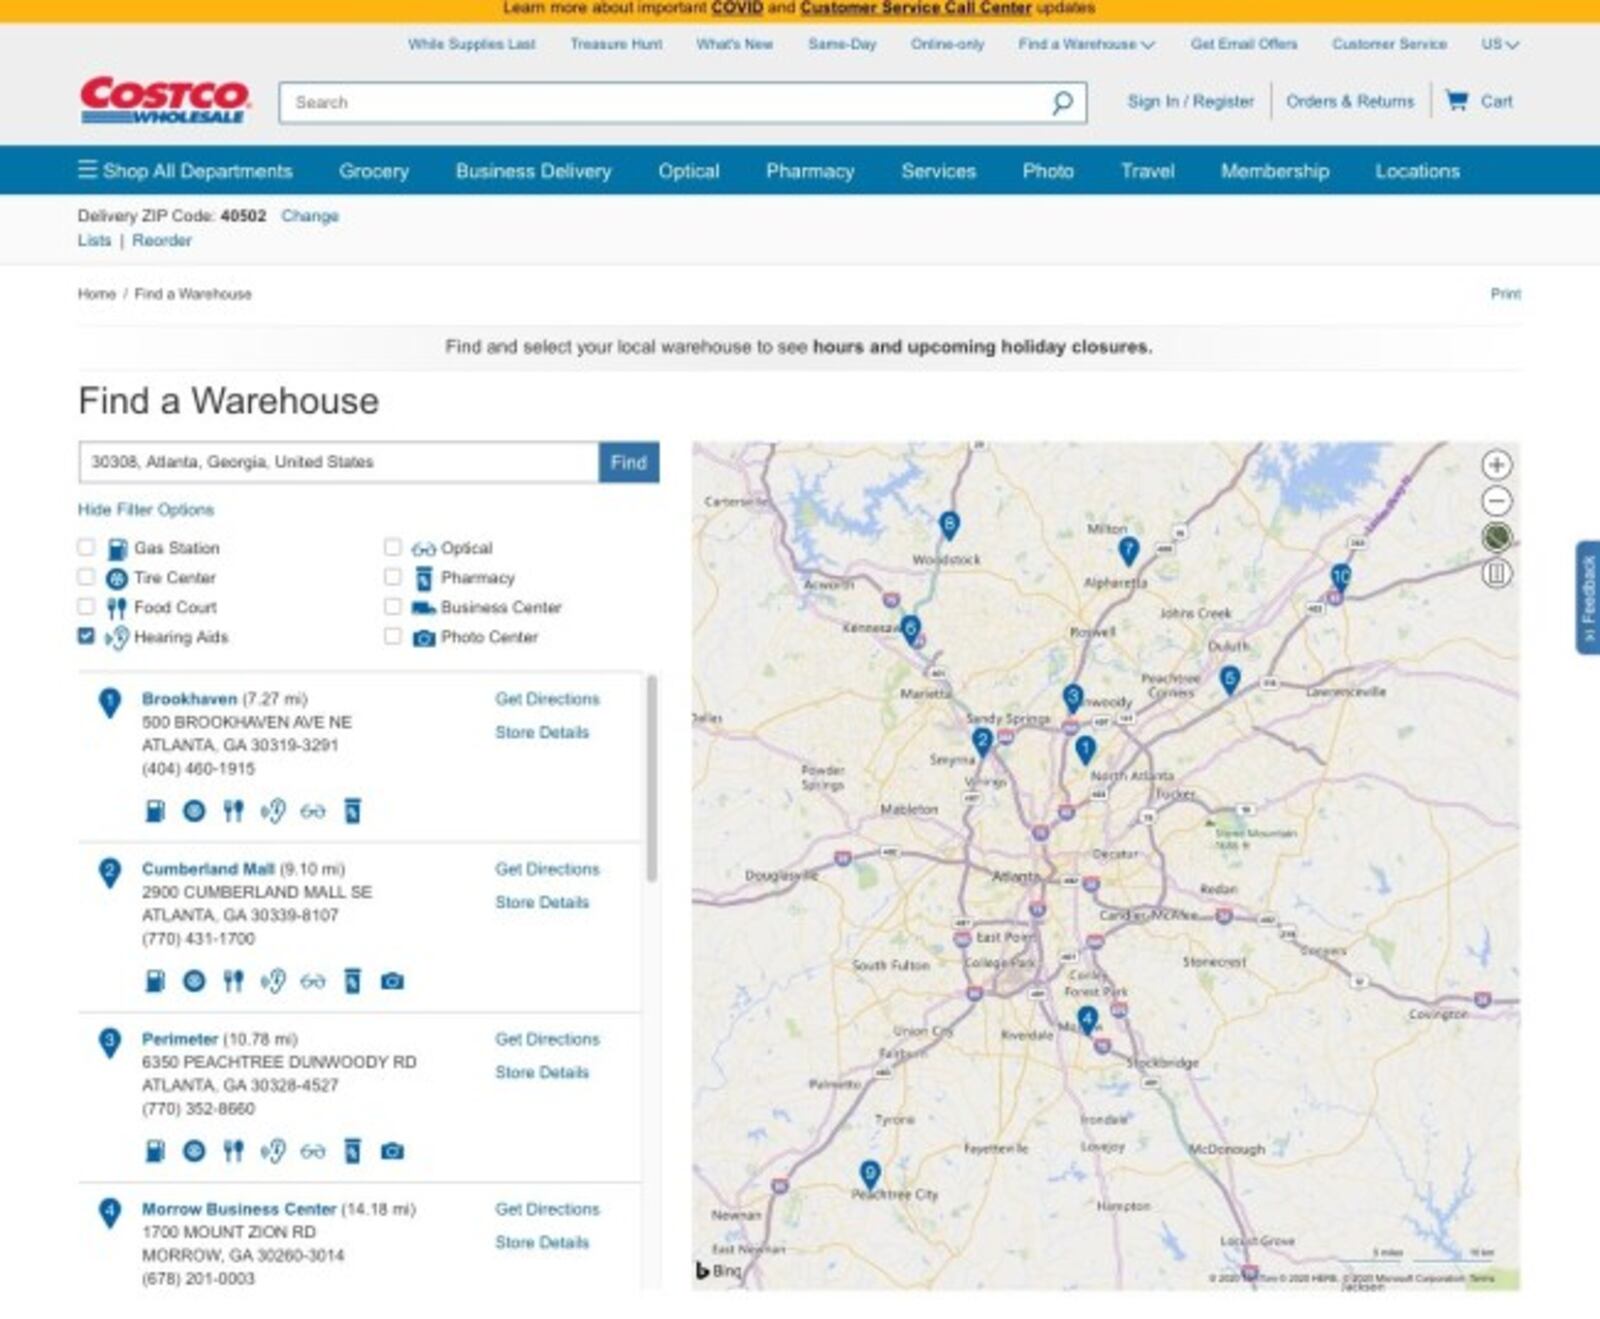The image size is (1600, 1319).
Task: Zoom in on the map
Action: point(1496,465)
